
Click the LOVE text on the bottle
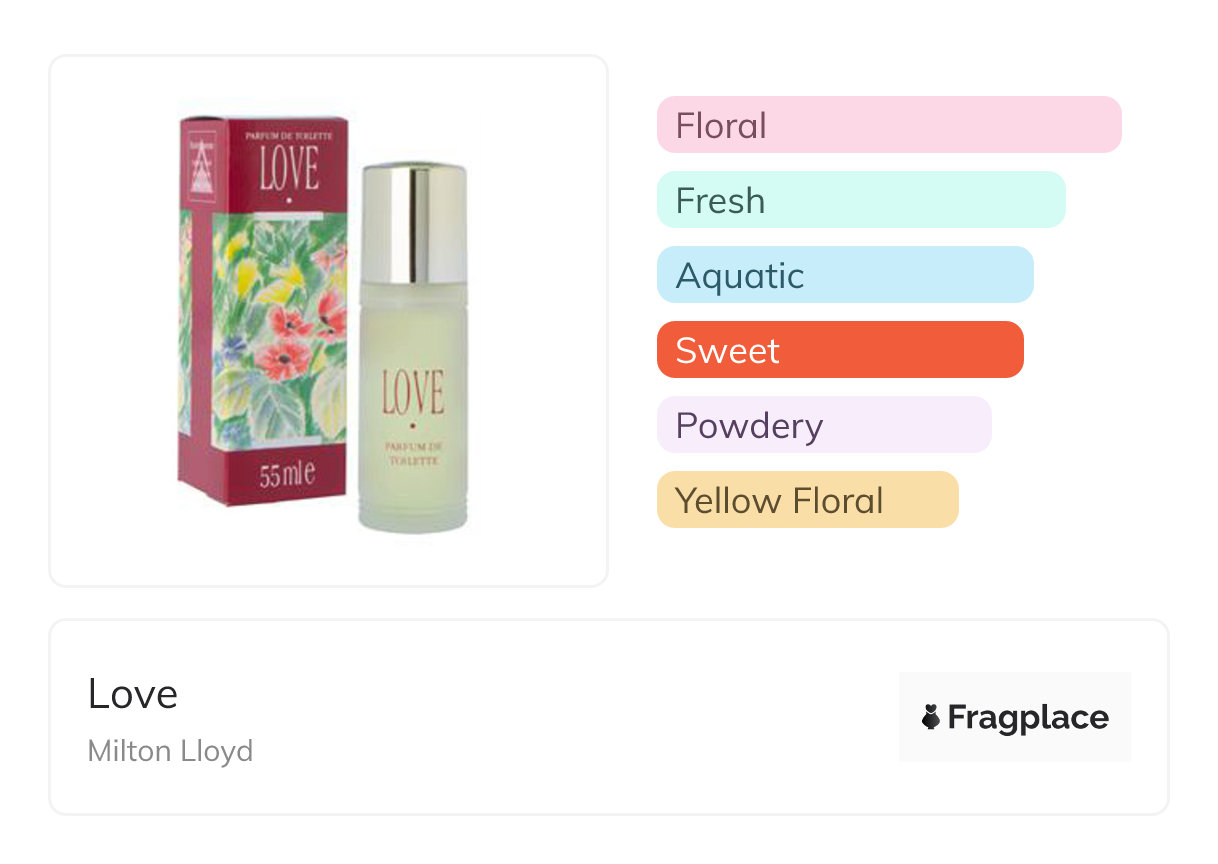coord(412,392)
